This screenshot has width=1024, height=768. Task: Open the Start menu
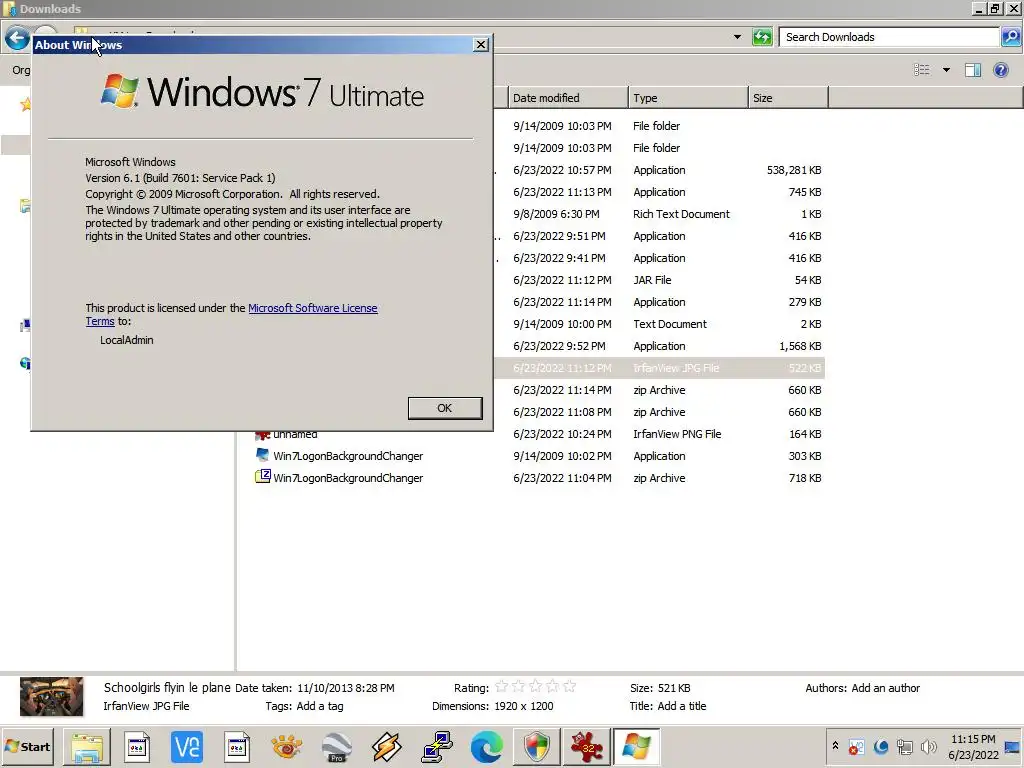point(27,746)
